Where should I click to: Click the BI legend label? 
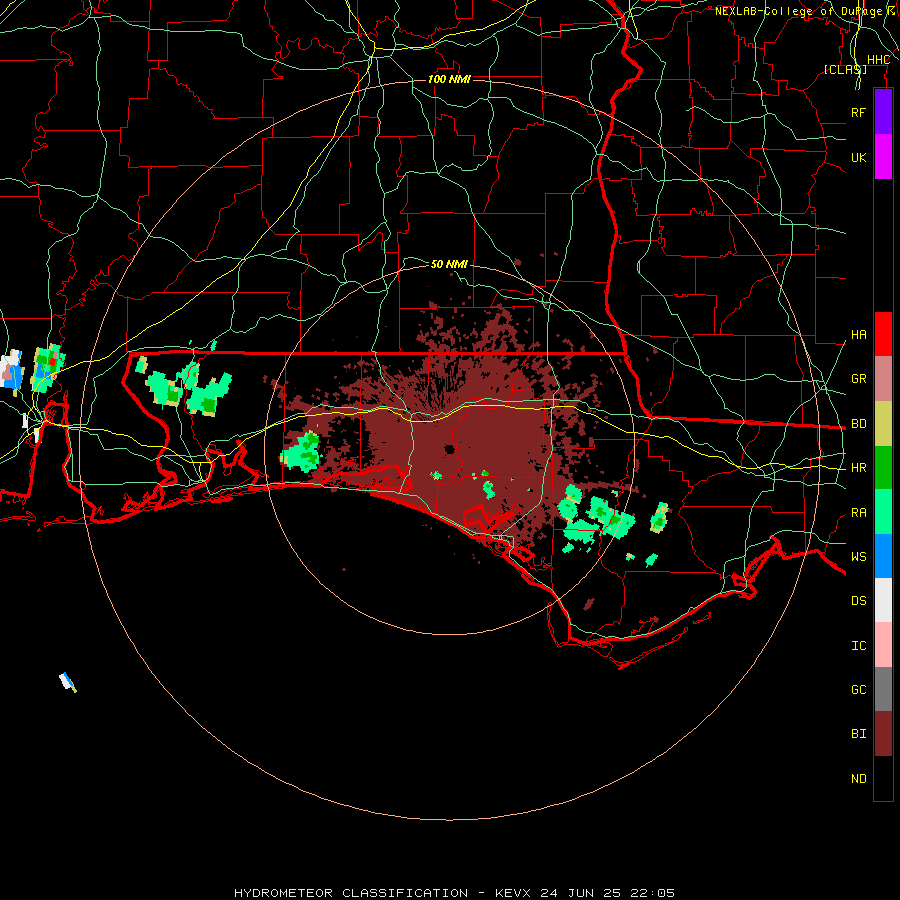[x=858, y=734]
